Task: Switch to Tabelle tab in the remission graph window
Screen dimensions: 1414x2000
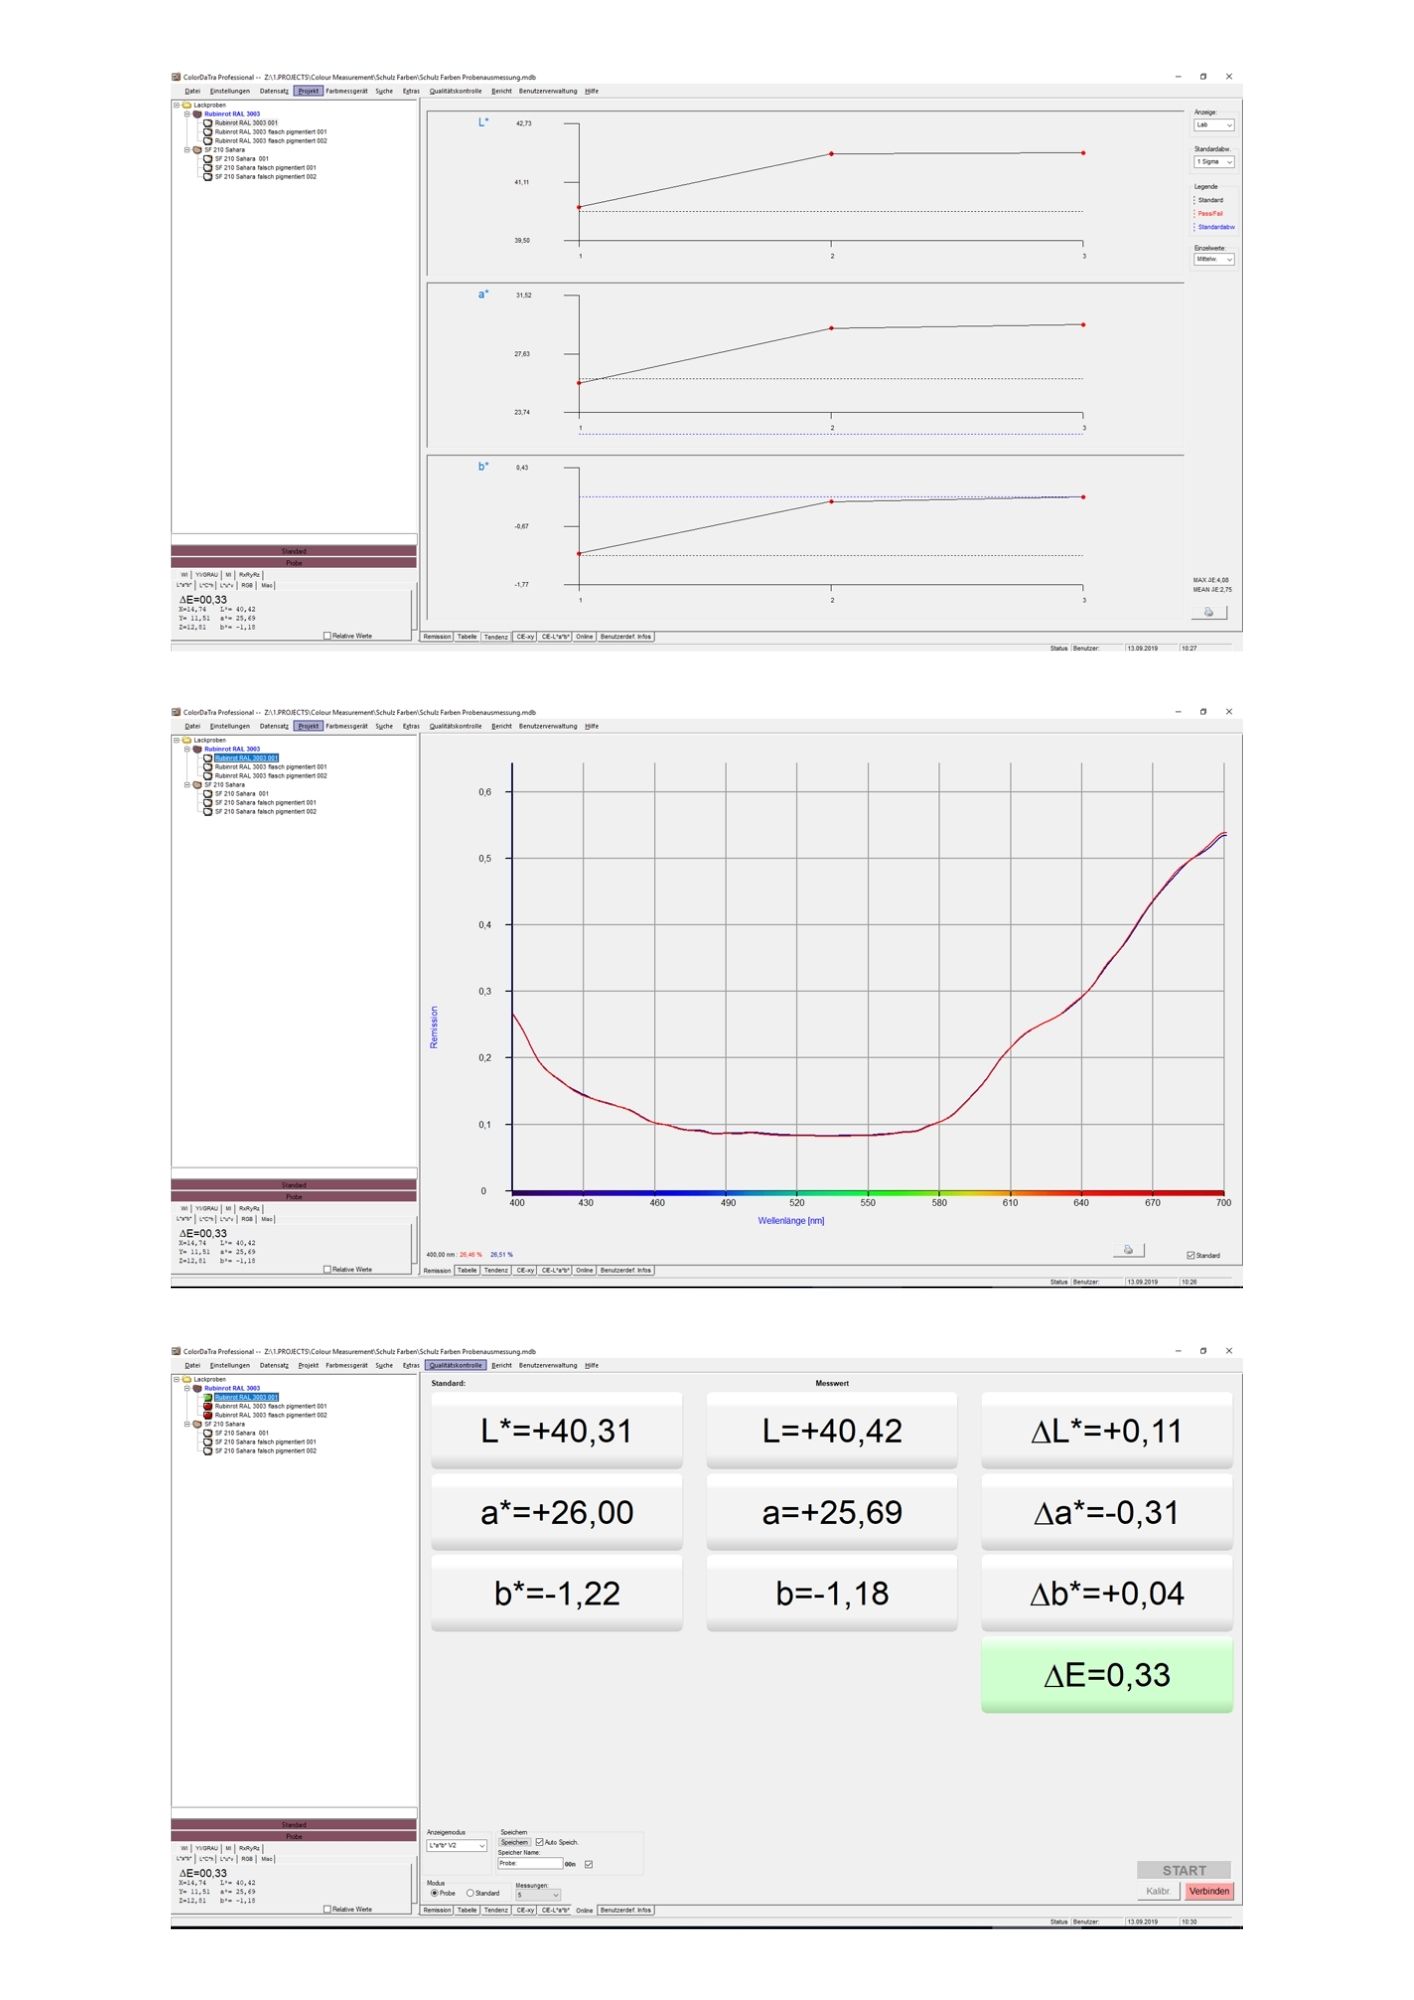Action: click(x=467, y=1270)
